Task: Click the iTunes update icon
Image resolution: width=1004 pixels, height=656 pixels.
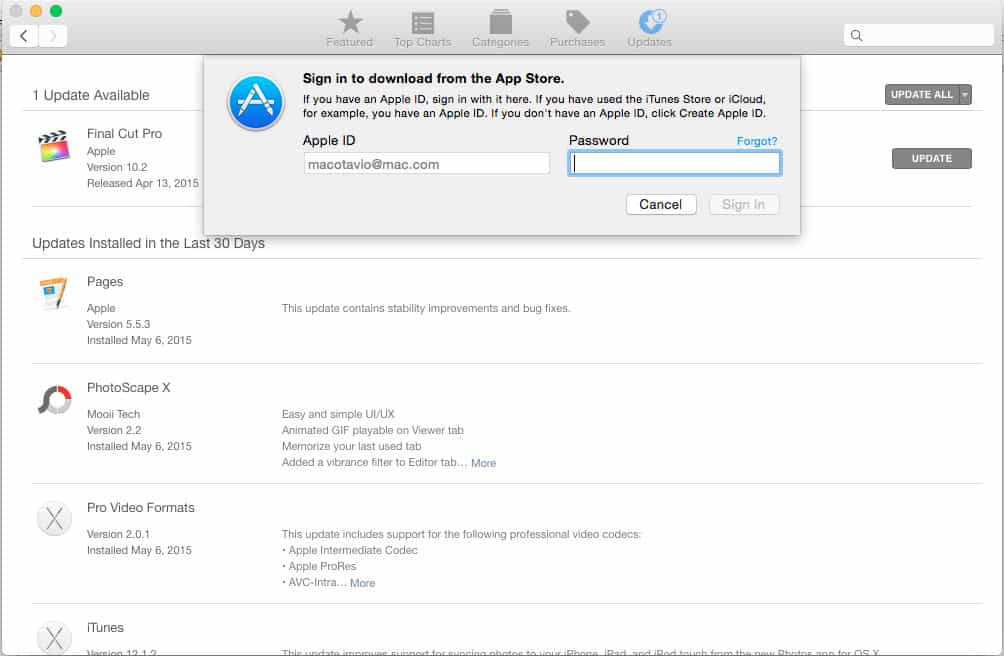Action: point(54,637)
